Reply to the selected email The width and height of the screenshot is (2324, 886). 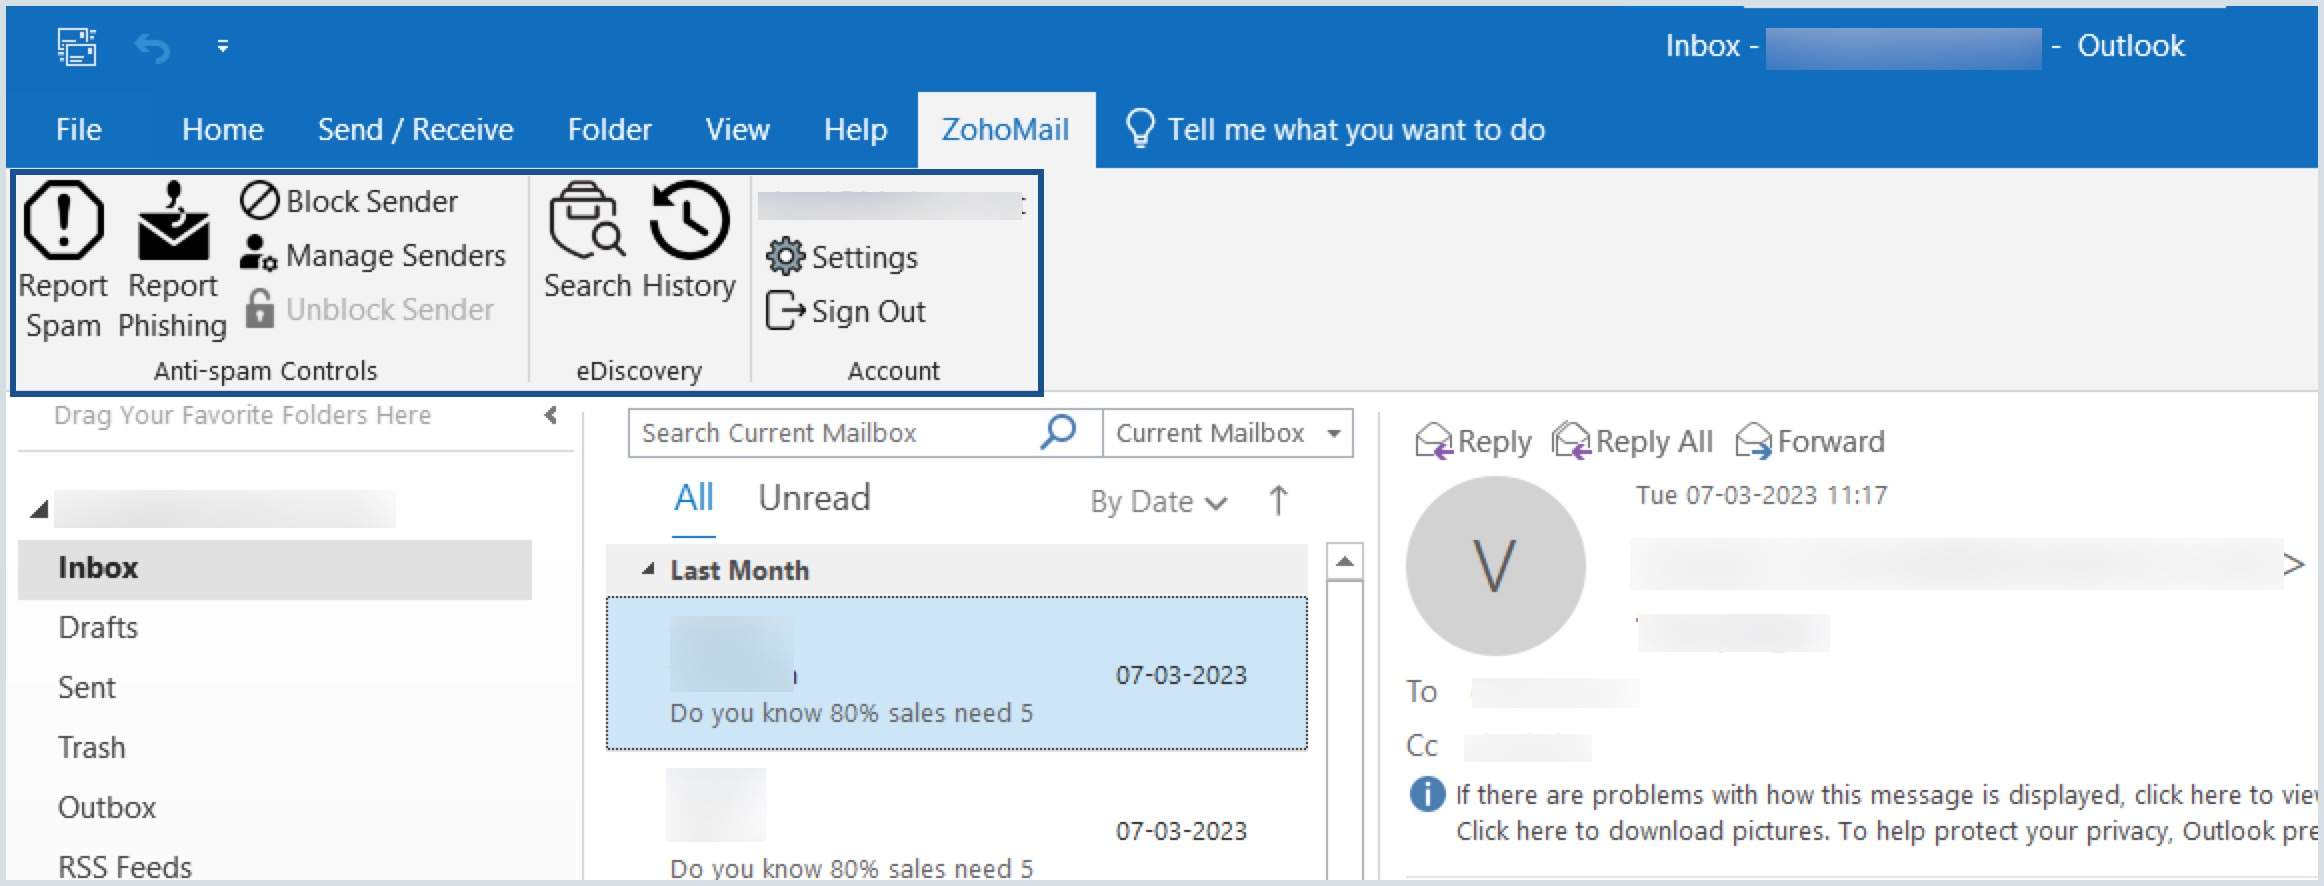[1474, 442]
